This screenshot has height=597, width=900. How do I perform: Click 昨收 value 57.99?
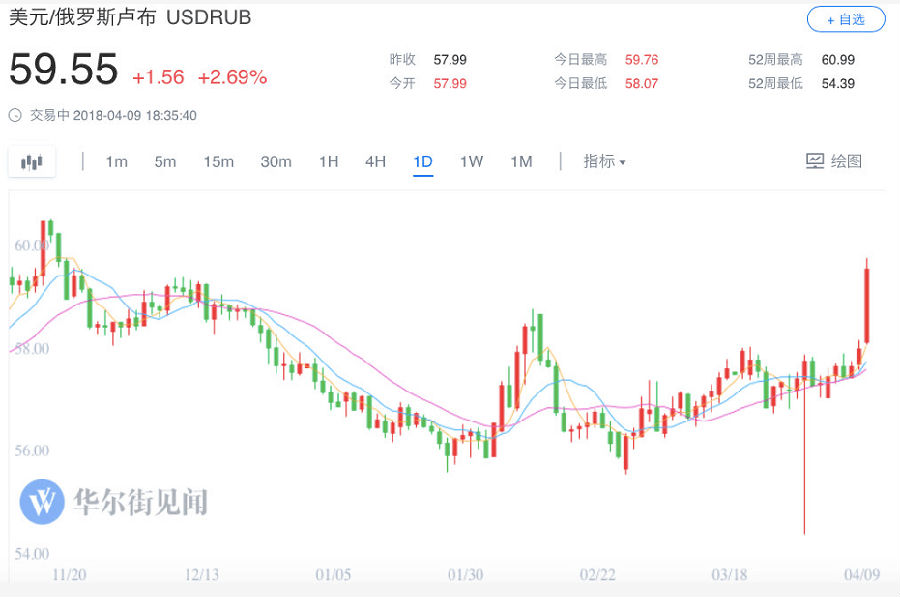click(450, 60)
